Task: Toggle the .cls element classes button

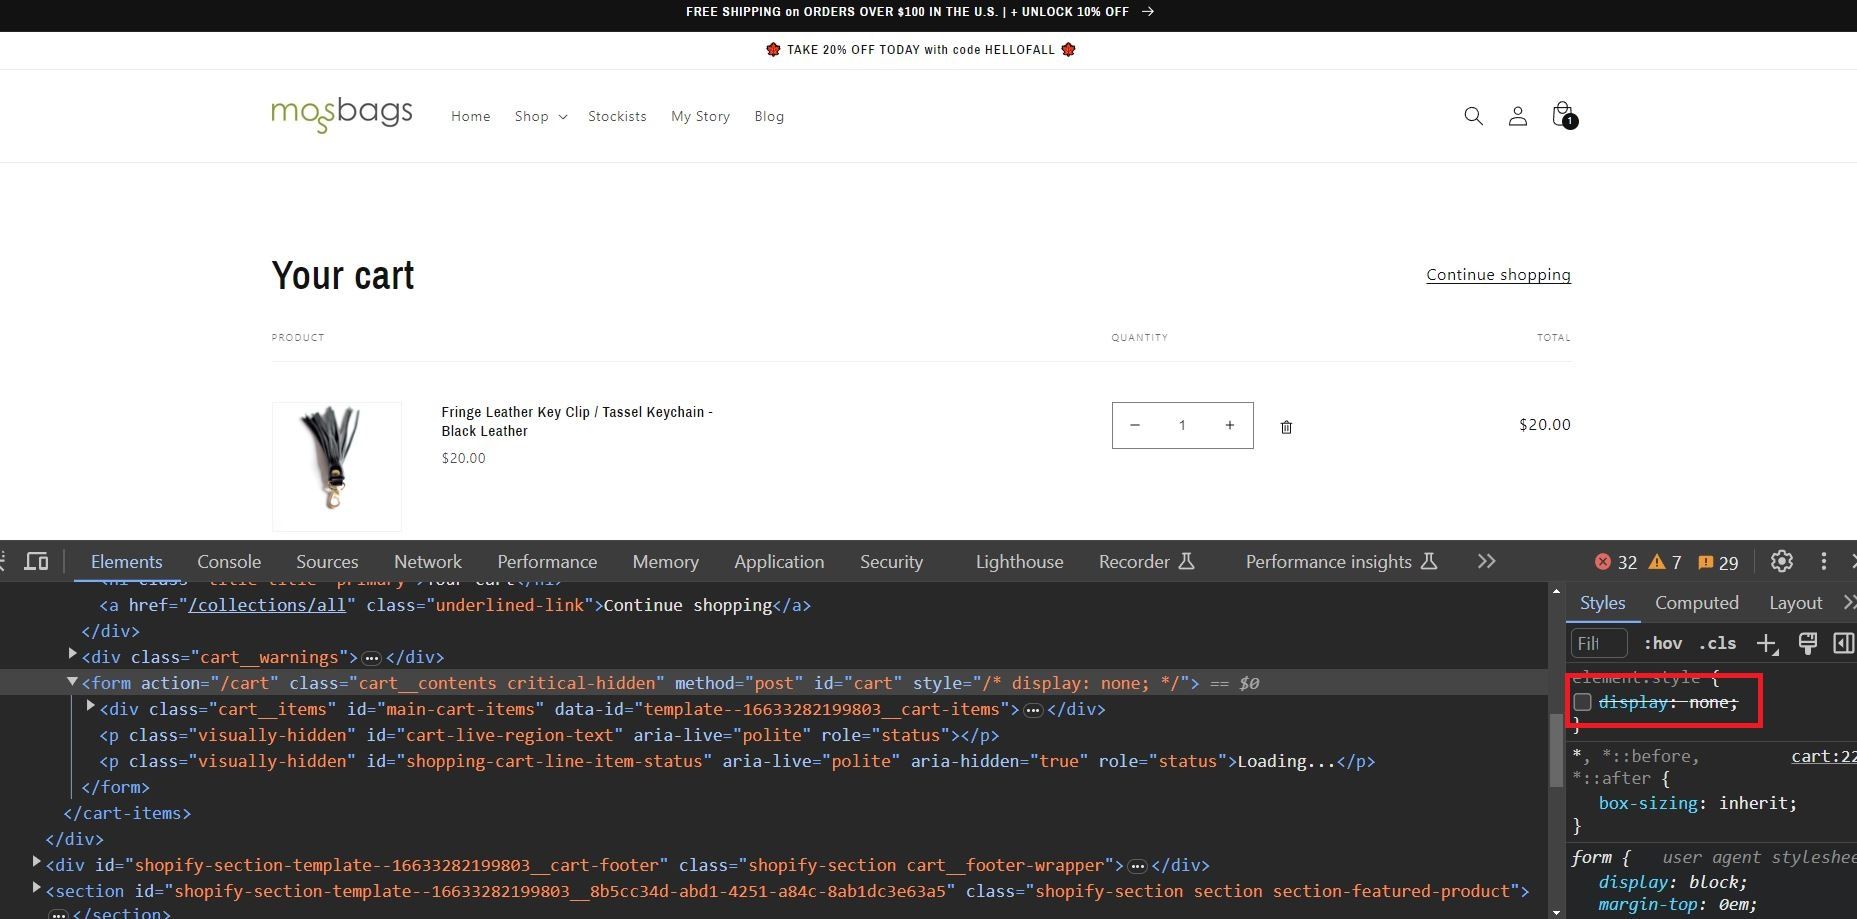Action: (1716, 644)
